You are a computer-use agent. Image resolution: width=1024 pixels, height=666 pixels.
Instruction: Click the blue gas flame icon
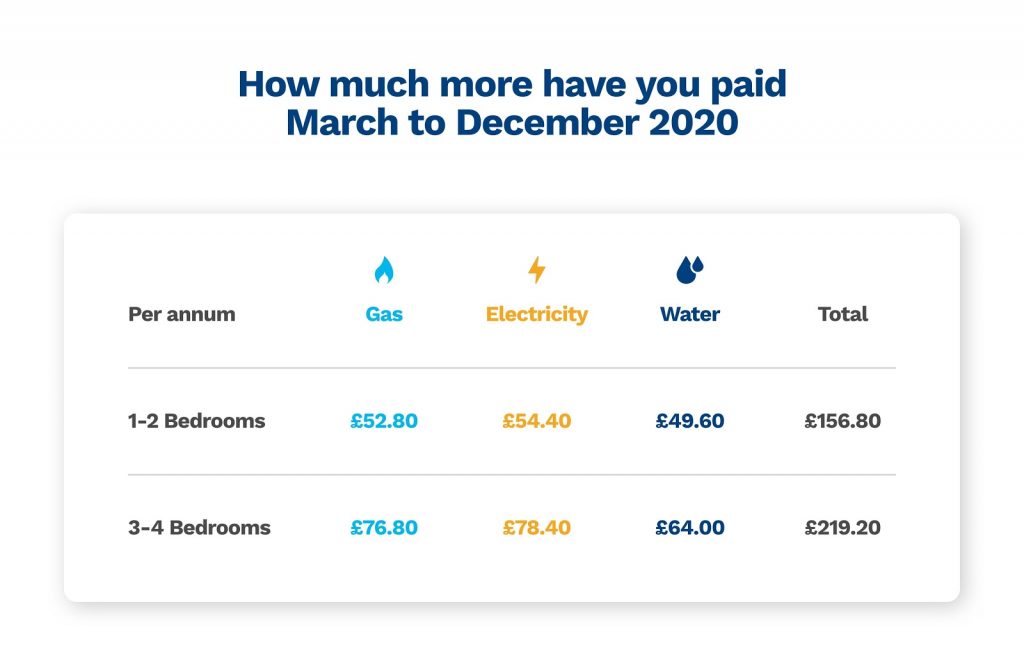tap(384, 270)
